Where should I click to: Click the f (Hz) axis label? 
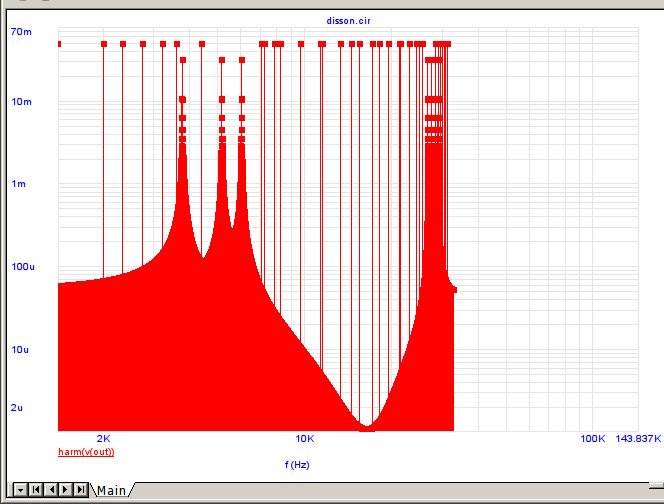(x=297, y=465)
